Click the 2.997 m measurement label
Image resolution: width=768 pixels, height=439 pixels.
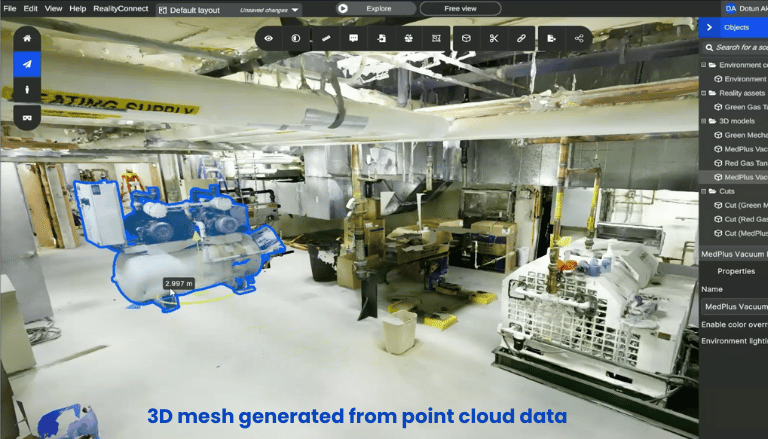[x=179, y=284]
